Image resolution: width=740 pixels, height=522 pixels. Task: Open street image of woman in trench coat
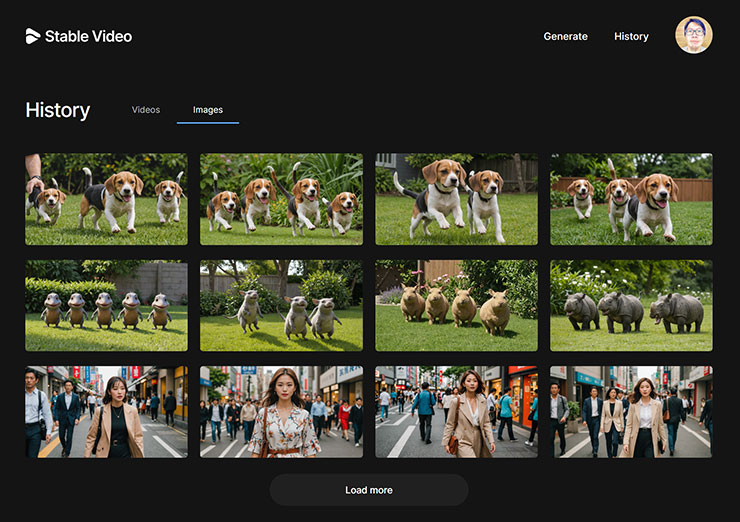point(456,412)
